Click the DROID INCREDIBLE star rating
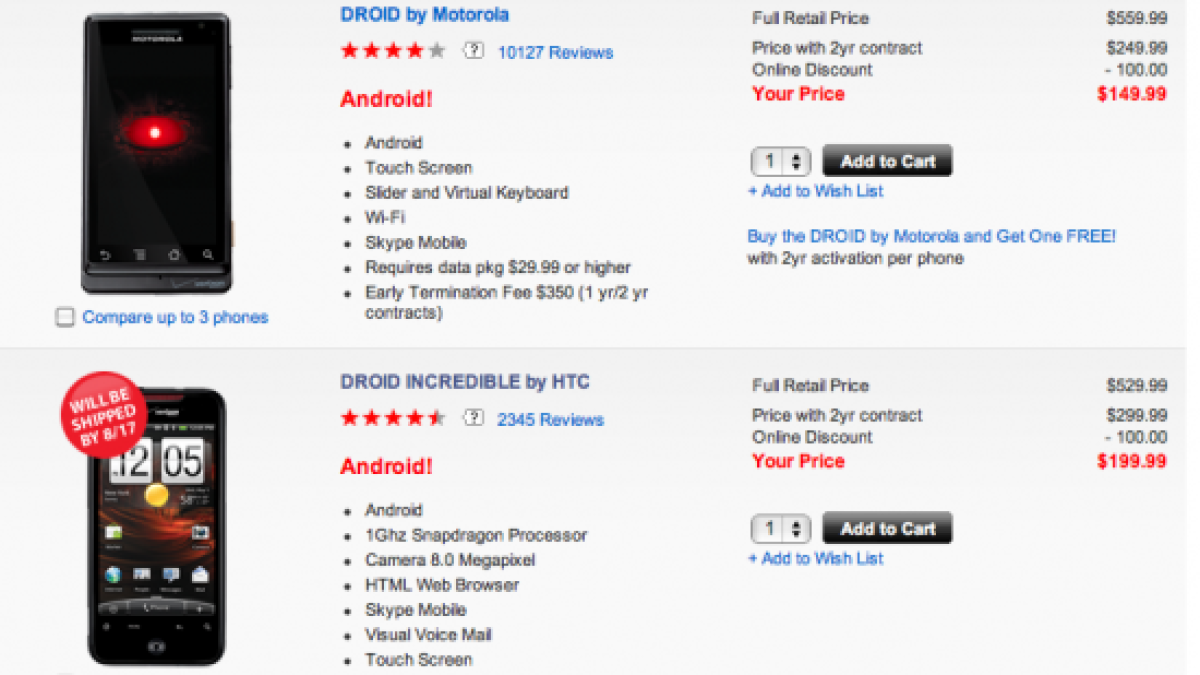The image size is (1200, 675). pyautogui.click(x=393, y=419)
